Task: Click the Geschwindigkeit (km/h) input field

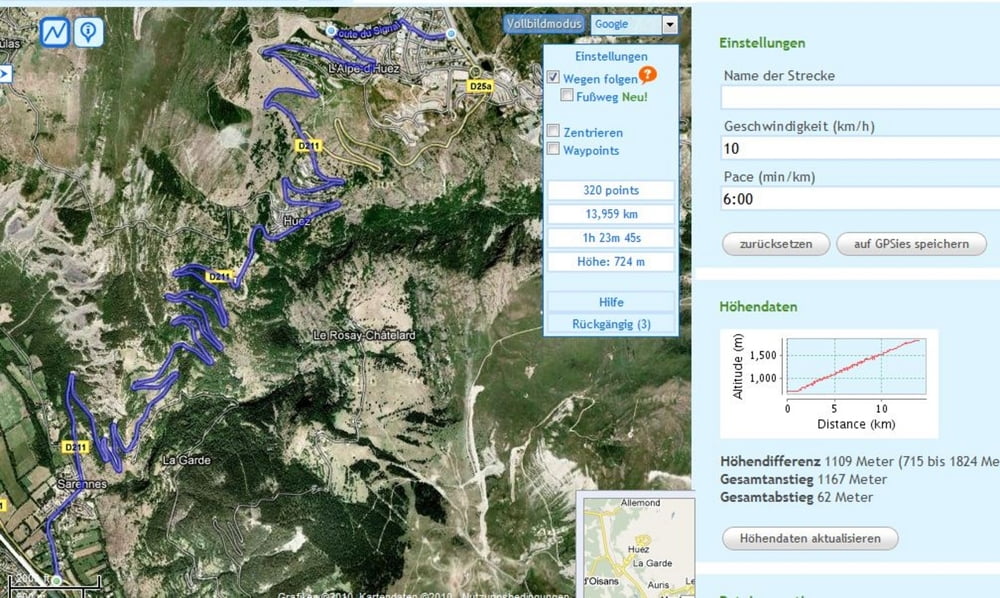Action: pyautogui.click(x=860, y=148)
